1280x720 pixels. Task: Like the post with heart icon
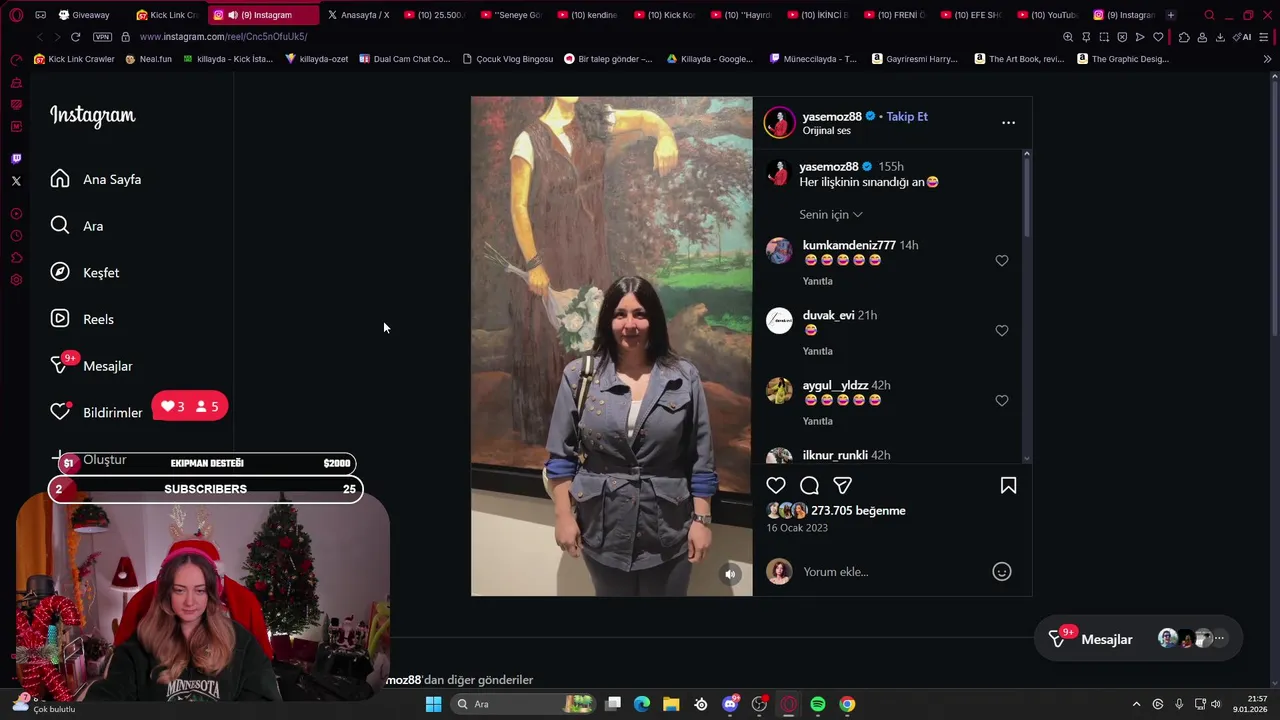click(x=776, y=485)
